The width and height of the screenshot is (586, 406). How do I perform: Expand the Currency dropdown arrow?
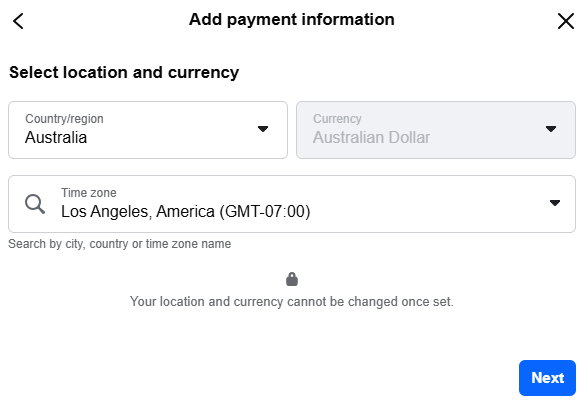[550, 129]
